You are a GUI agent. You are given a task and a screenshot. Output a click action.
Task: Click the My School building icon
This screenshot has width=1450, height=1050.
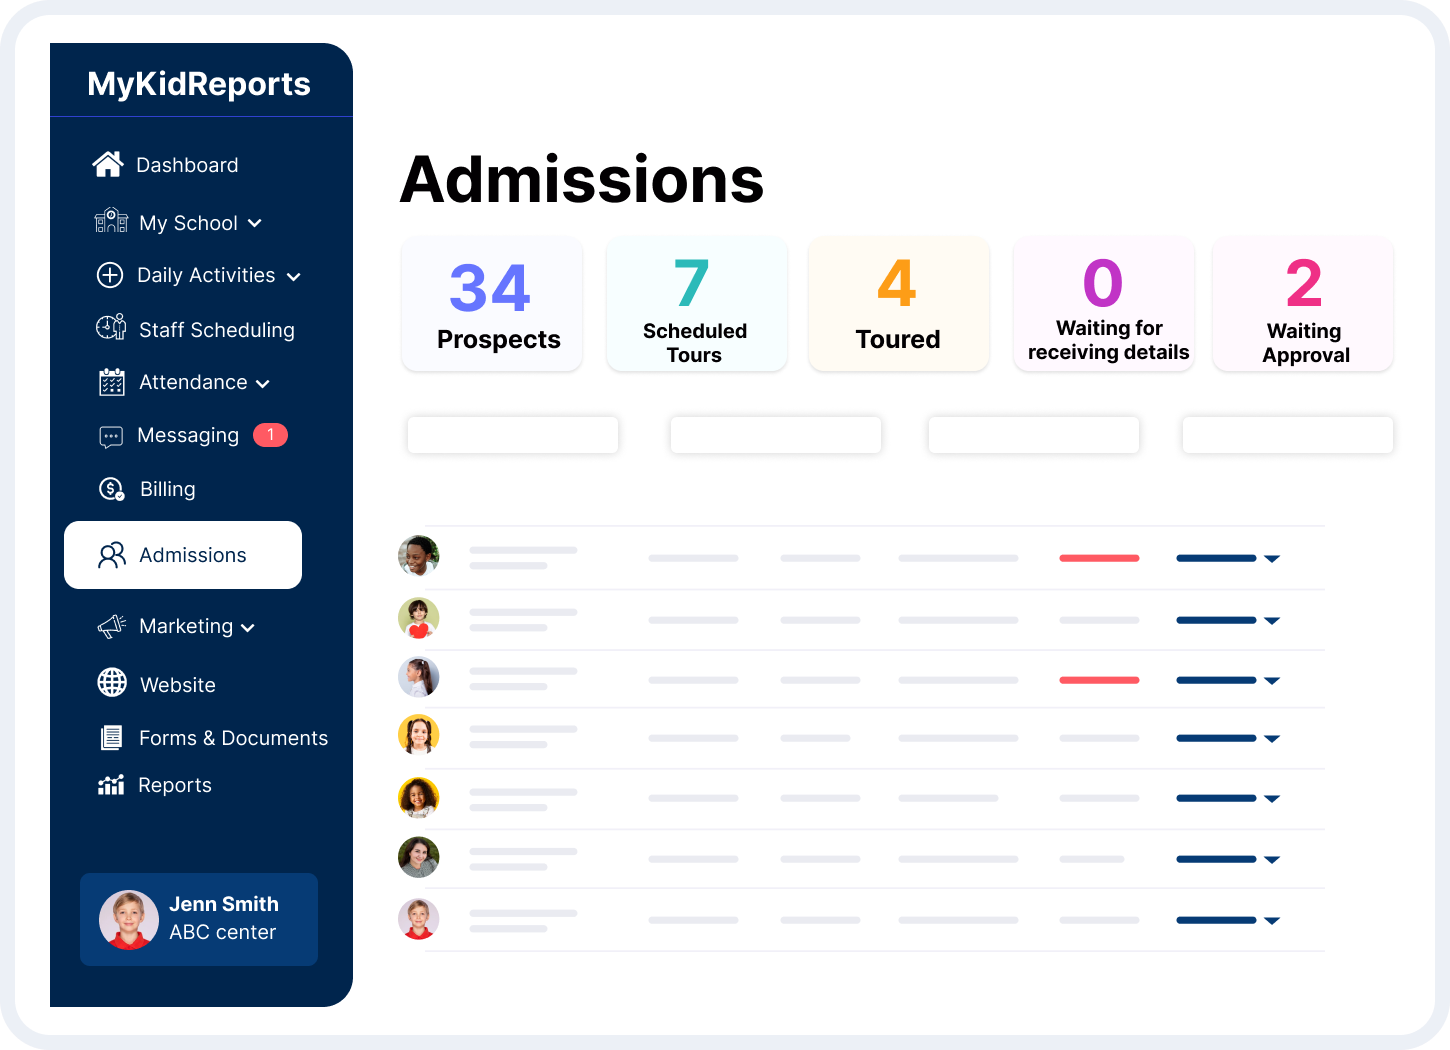(x=111, y=221)
